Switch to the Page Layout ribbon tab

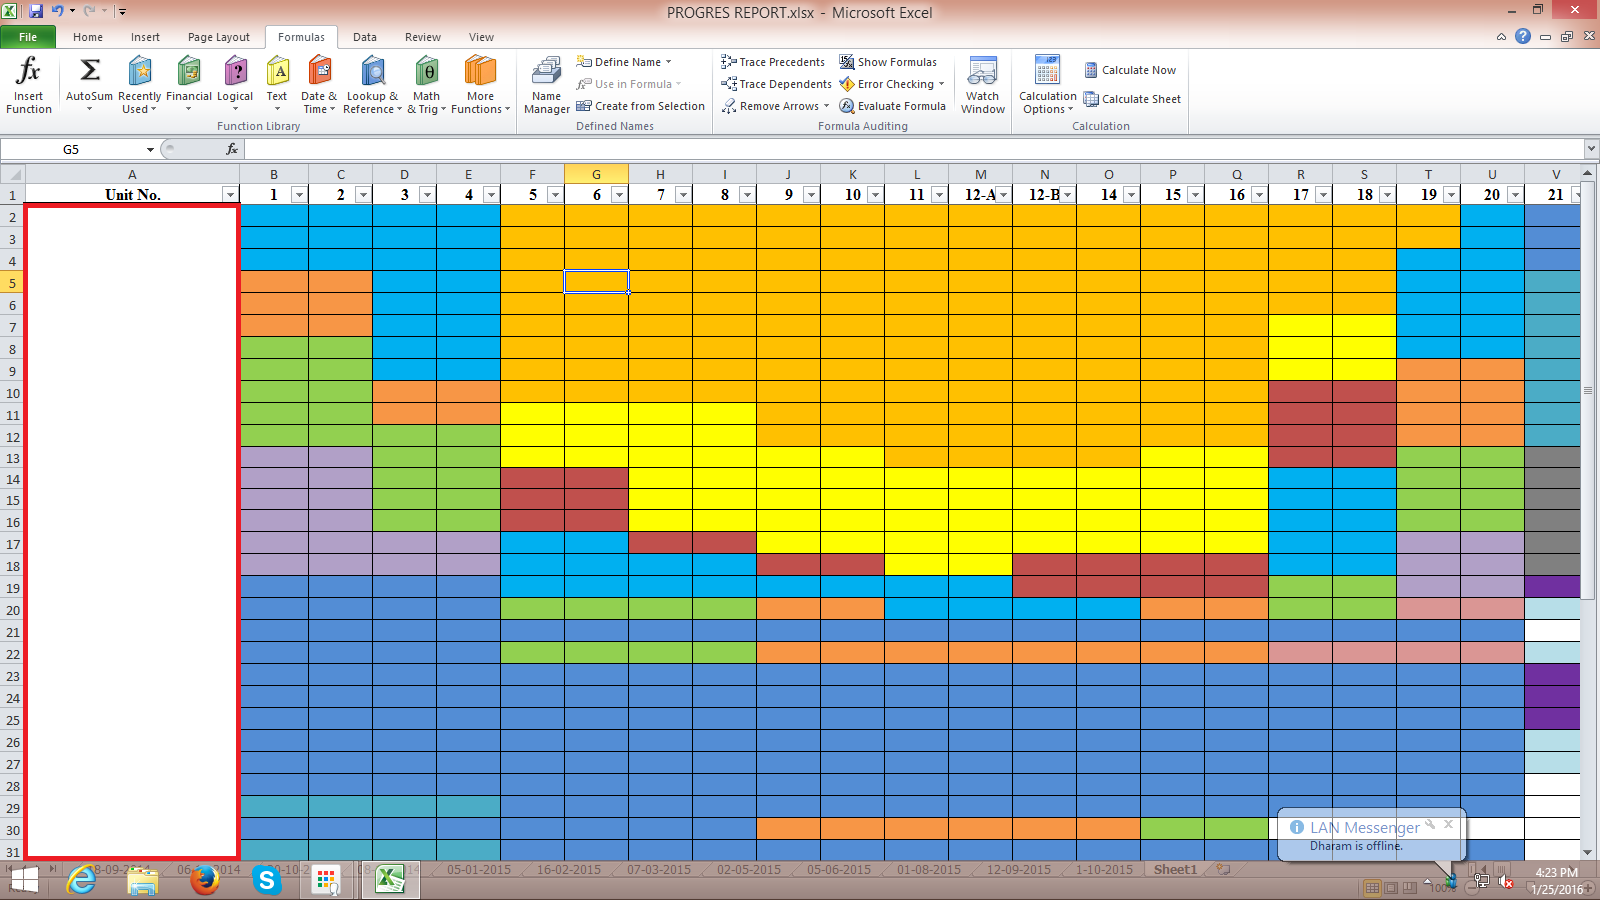coord(218,37)
